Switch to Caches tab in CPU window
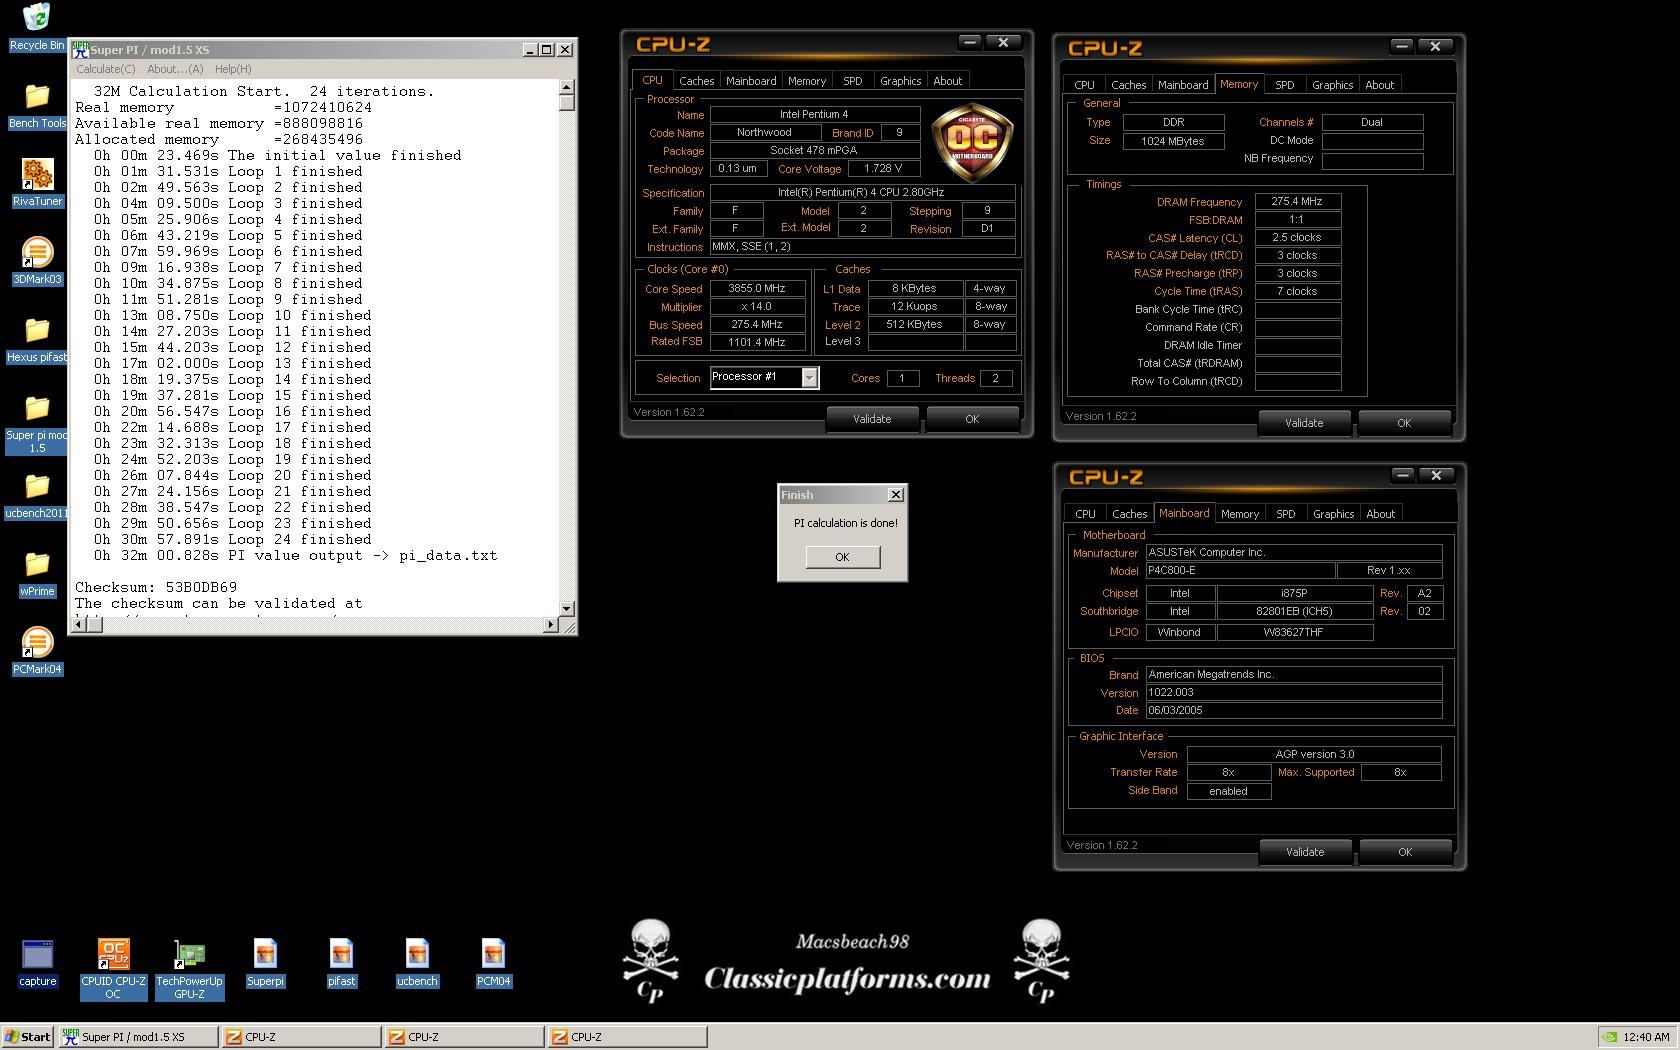 (x=696, y=81)
